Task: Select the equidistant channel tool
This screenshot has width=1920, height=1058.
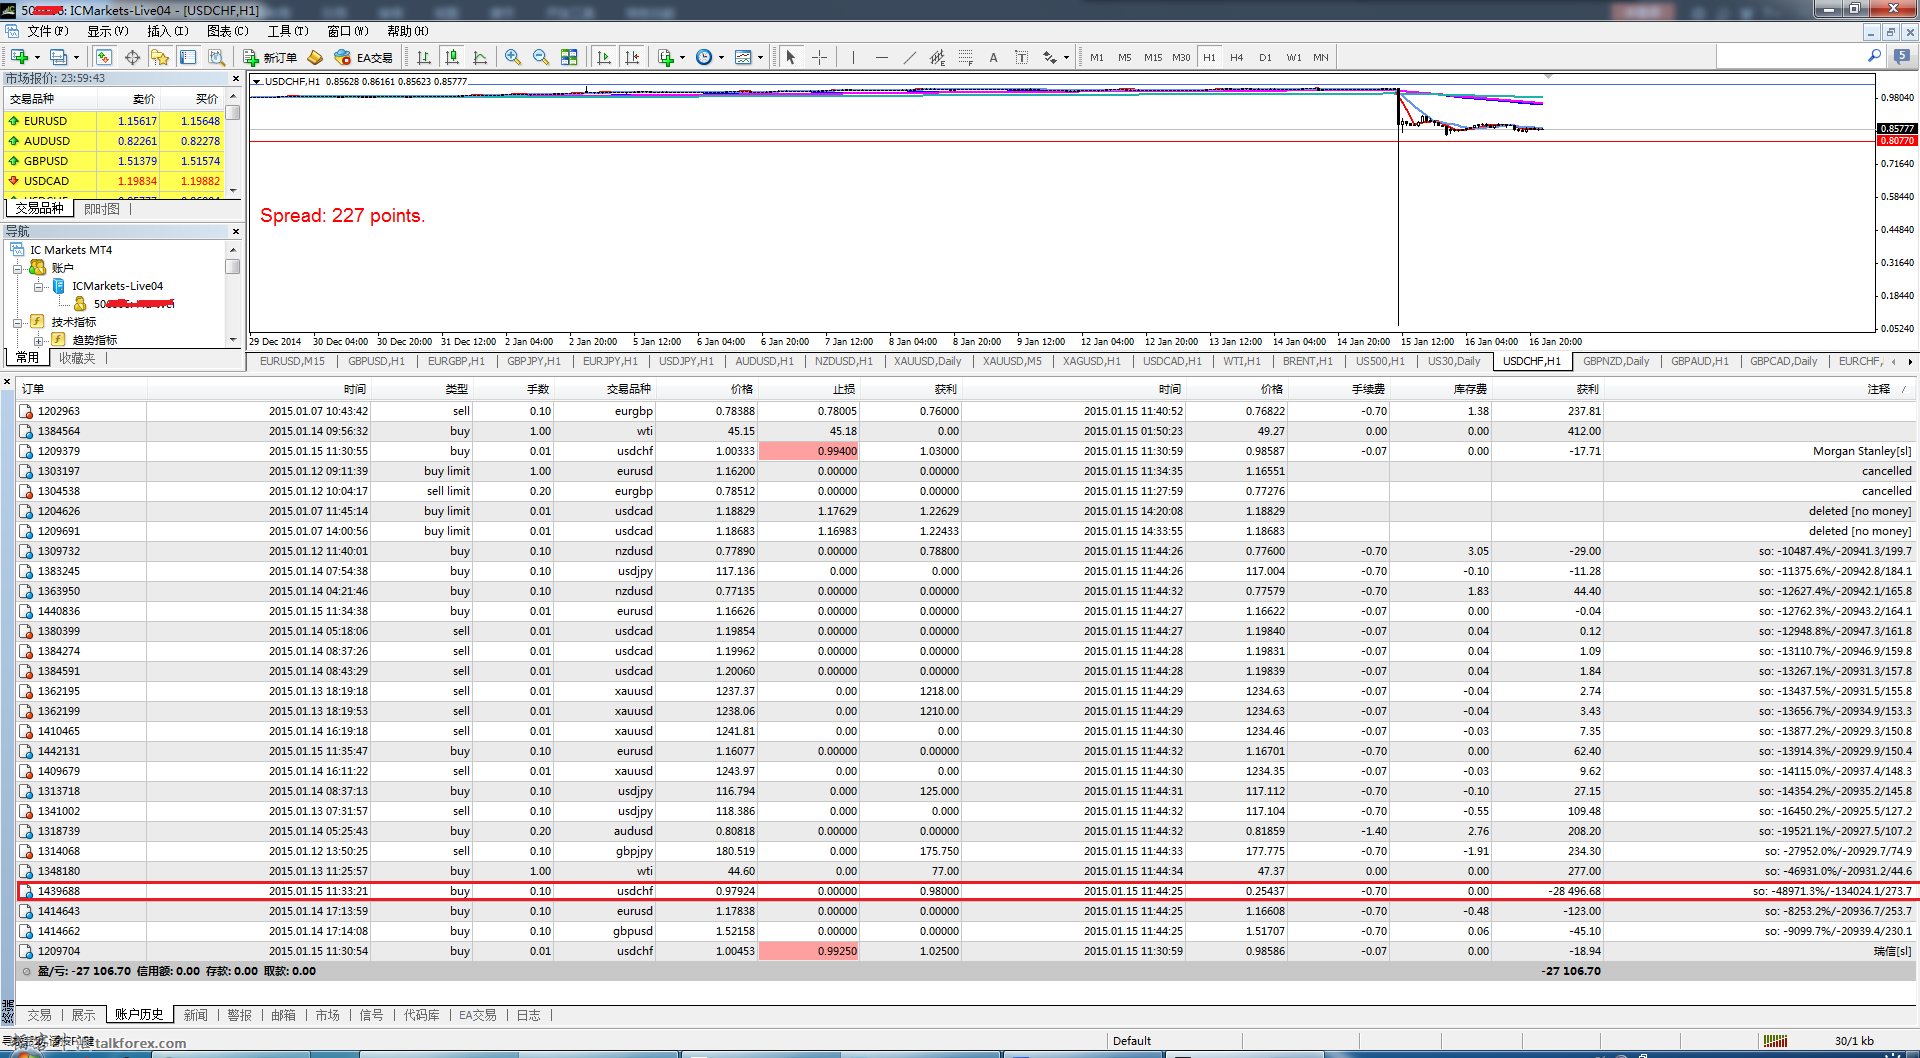Action: point(937,57)
